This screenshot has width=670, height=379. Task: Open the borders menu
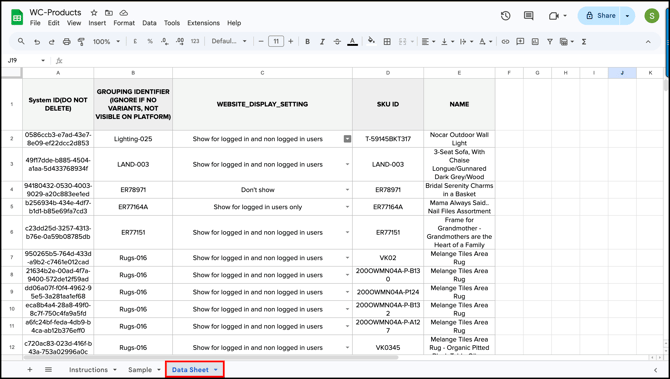pos(387,41)
